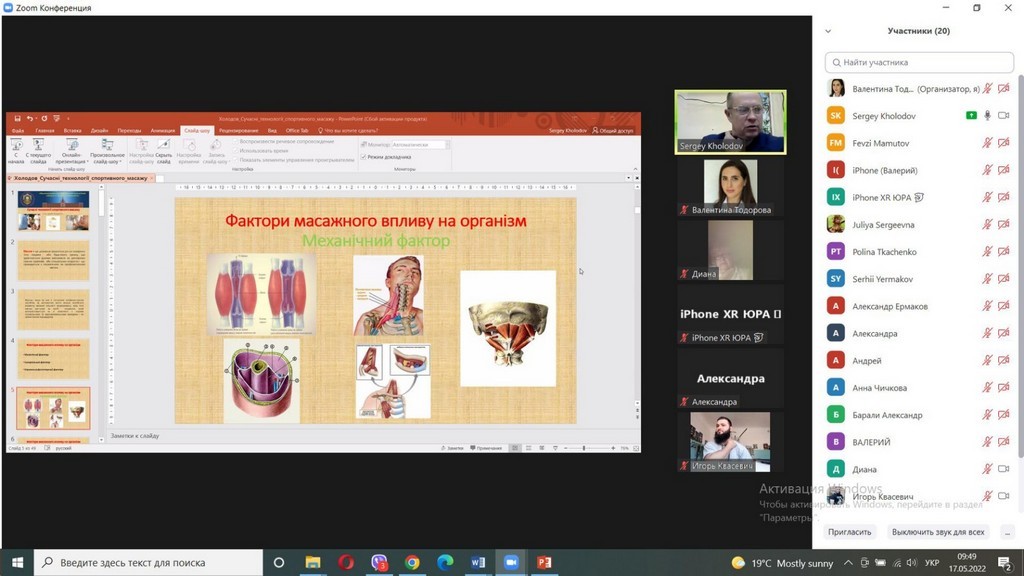Click Fevzi Mamutov's crossed-out camera icon

(x=1003, y=143)
